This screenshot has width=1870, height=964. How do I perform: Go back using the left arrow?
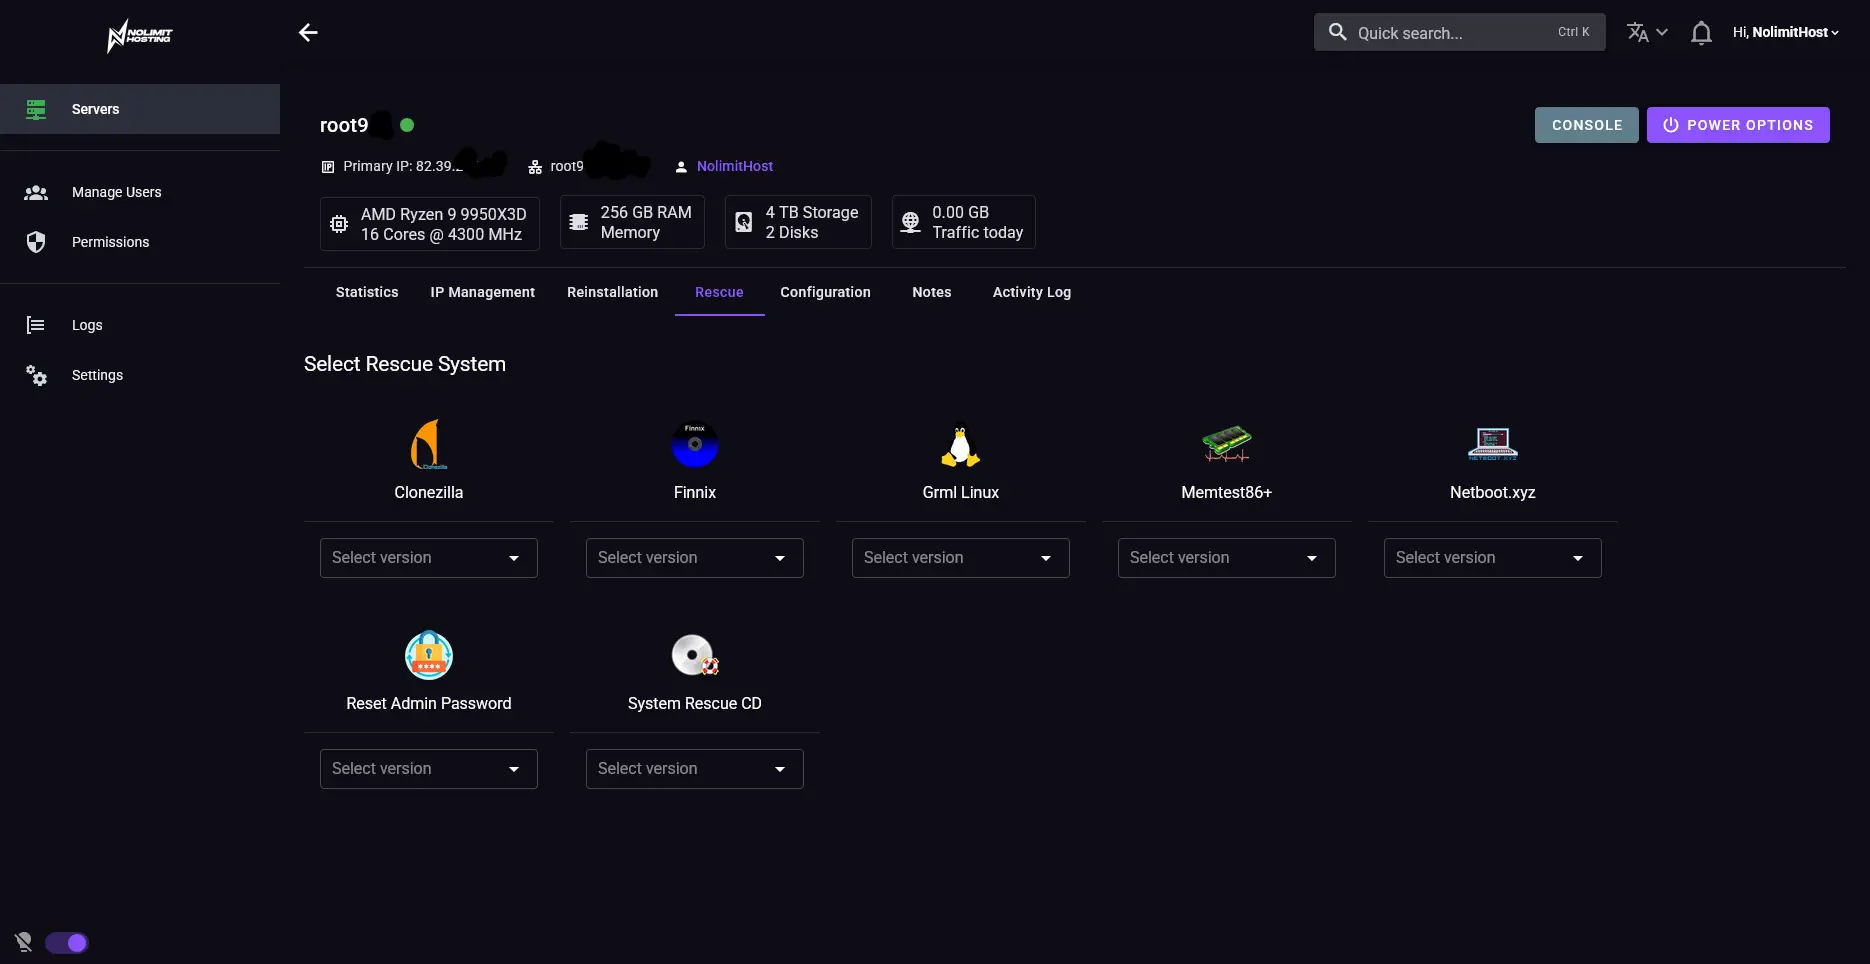click(308, 33)
